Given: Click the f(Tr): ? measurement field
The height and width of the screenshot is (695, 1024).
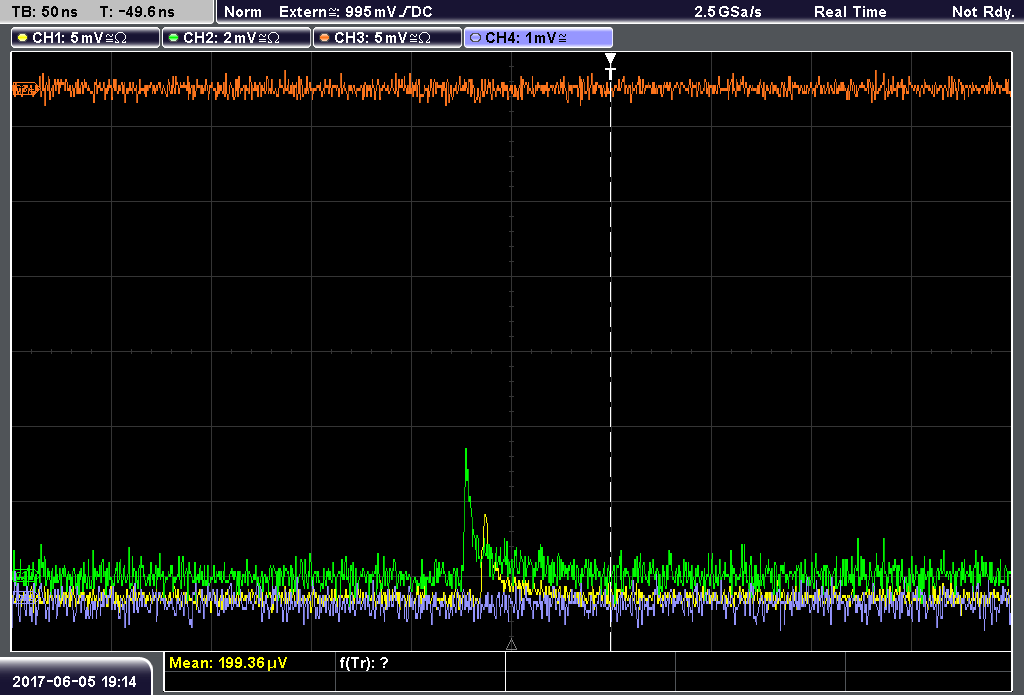Looking at the screenshot, I should tap(364, 663).
